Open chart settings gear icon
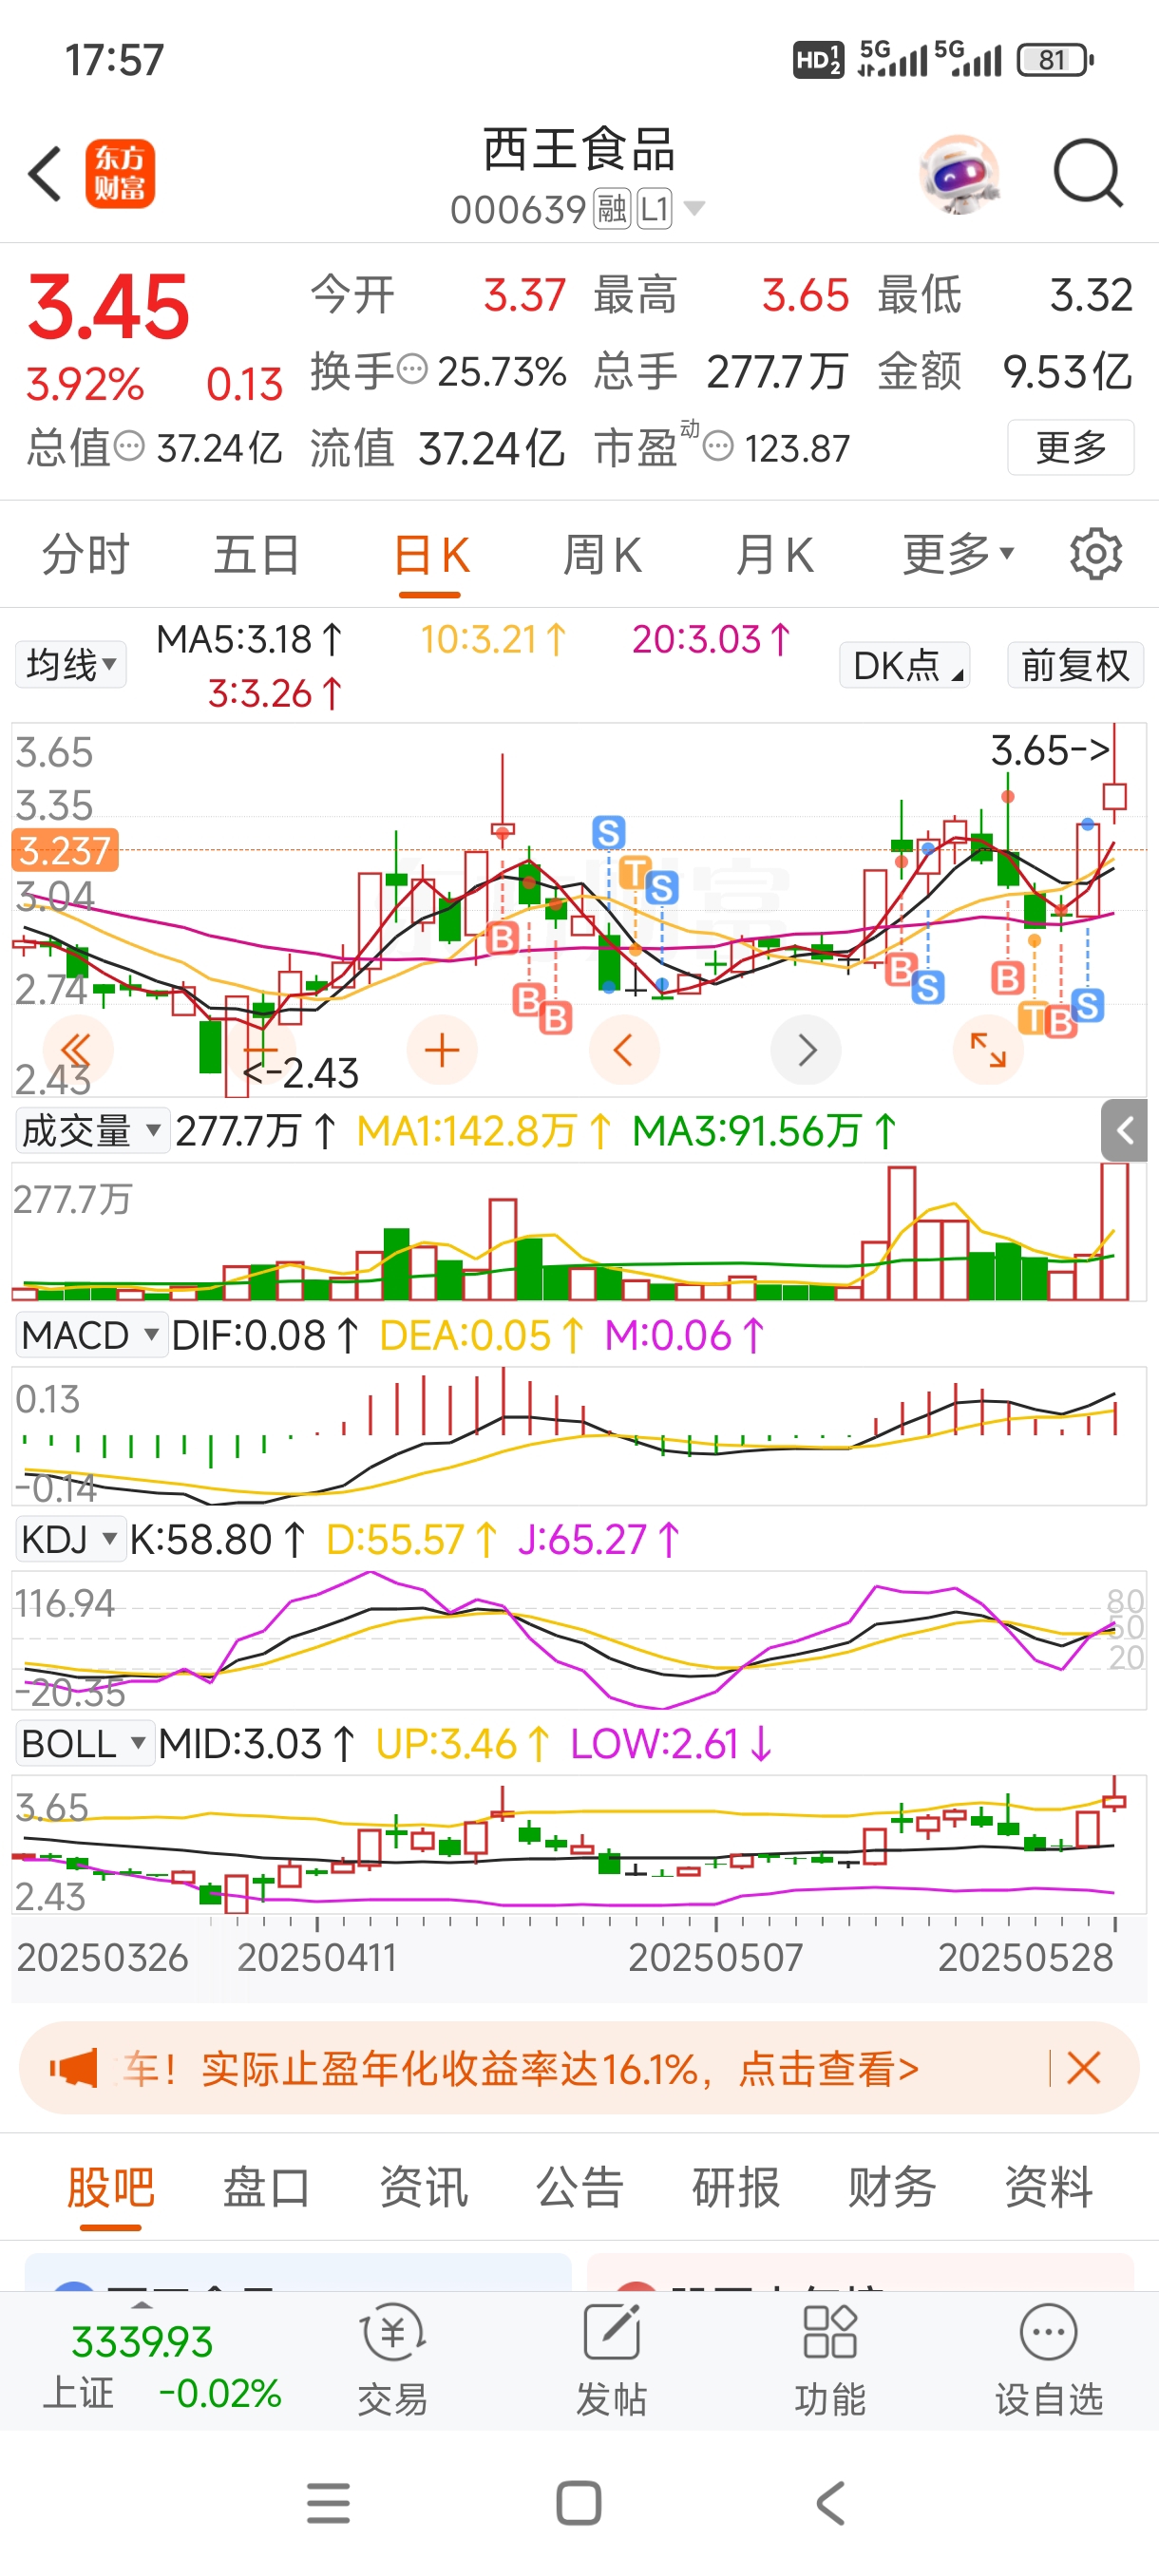1159x2576 pixels. tap(1096, 554)
